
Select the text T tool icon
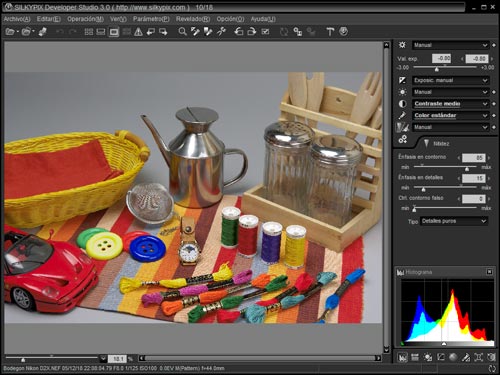coord(330,32)
